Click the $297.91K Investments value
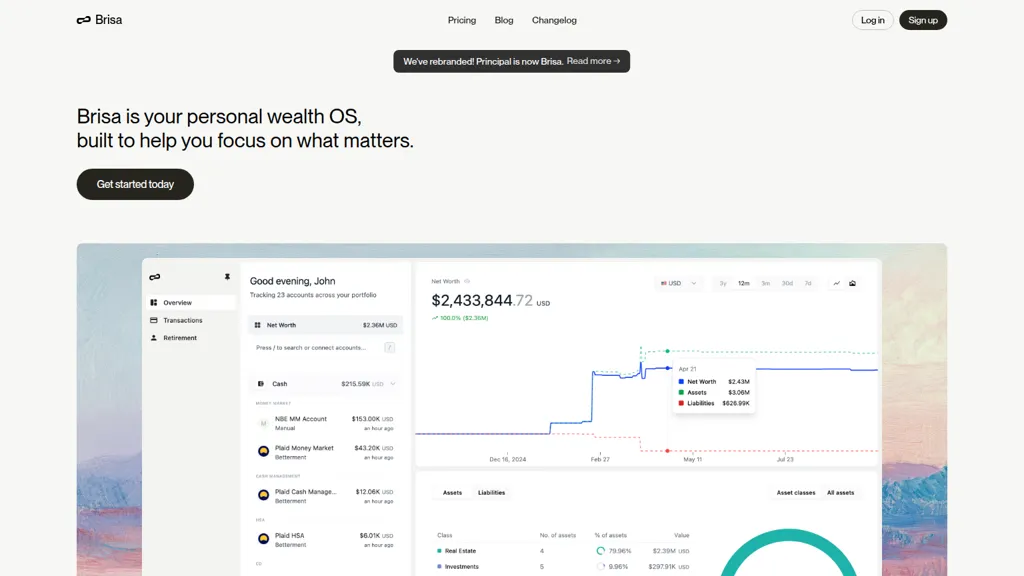 coord(669,567)
